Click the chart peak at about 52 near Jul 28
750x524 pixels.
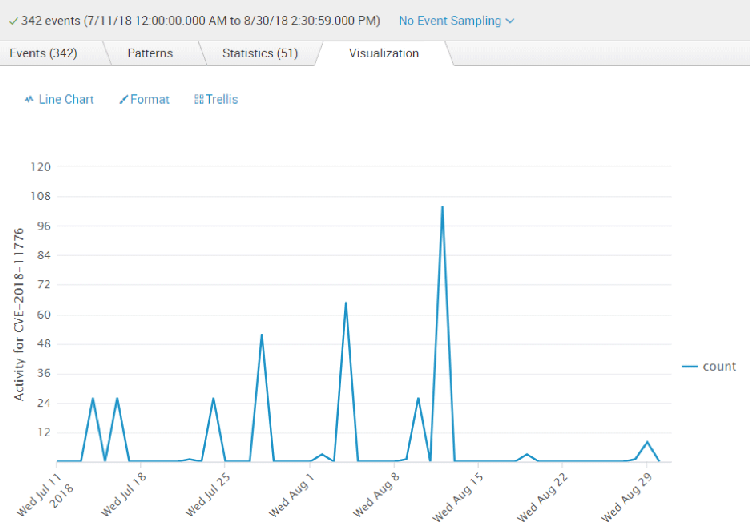point(262,335)
